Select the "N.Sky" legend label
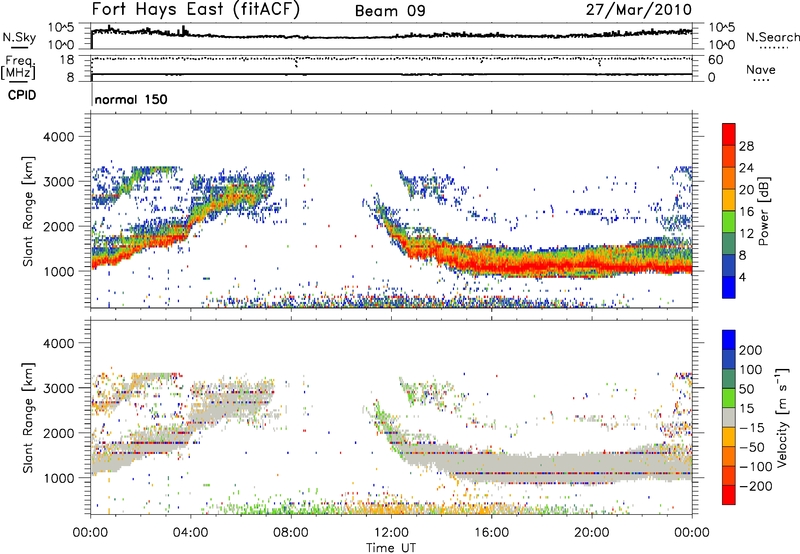The width and height of the screenshot is (800, 554). pyautogui.click(x=19, y=37)
